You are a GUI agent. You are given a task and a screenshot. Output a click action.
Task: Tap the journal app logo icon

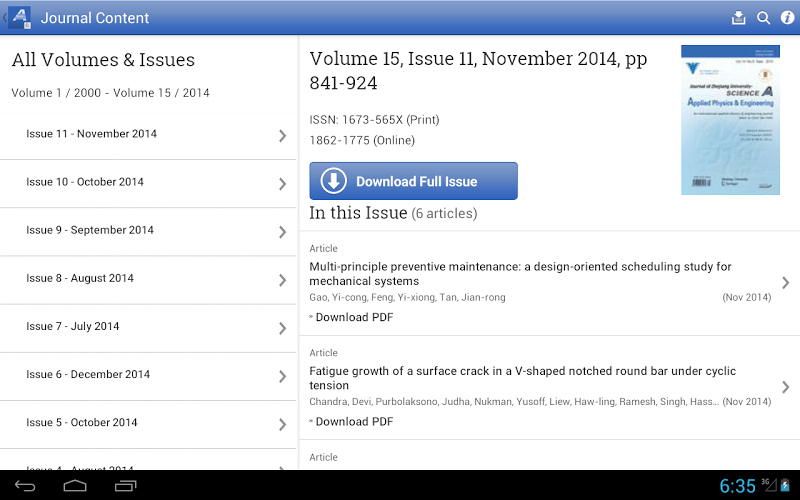[x=20, y=18]
